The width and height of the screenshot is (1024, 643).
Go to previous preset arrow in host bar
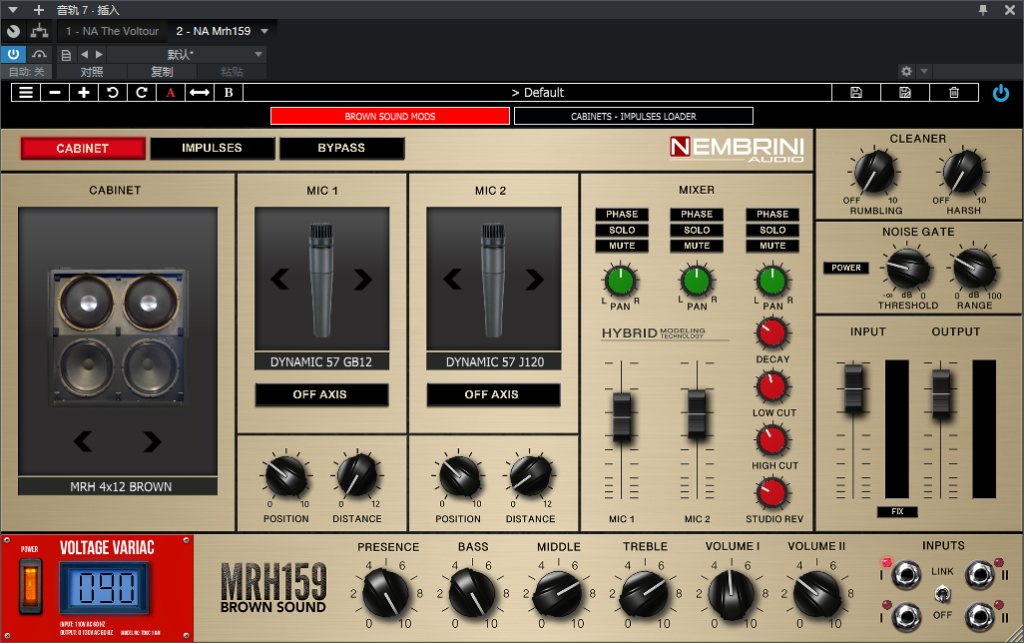(x=84, y=54)
